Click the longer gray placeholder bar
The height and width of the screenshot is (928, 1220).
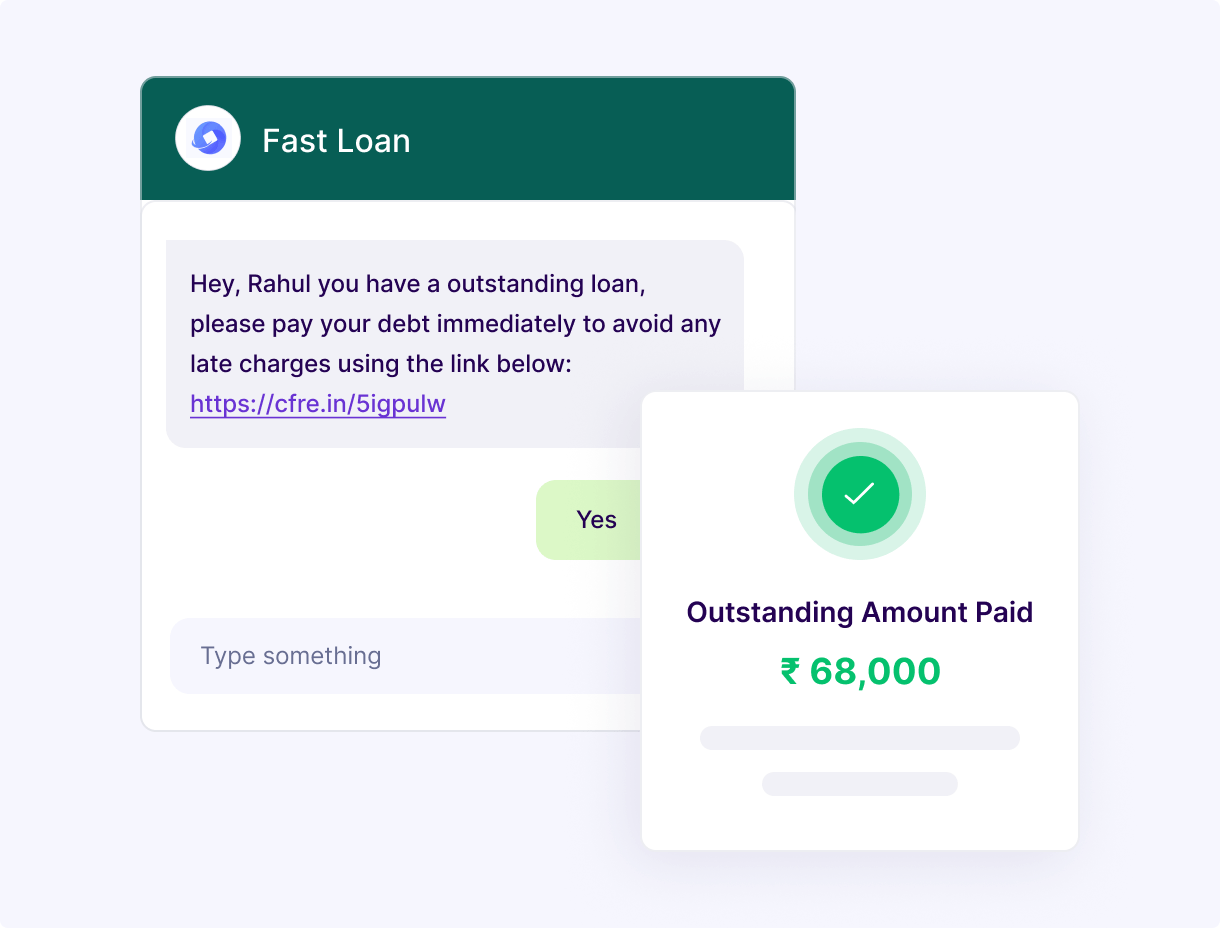tap(860, 738)
